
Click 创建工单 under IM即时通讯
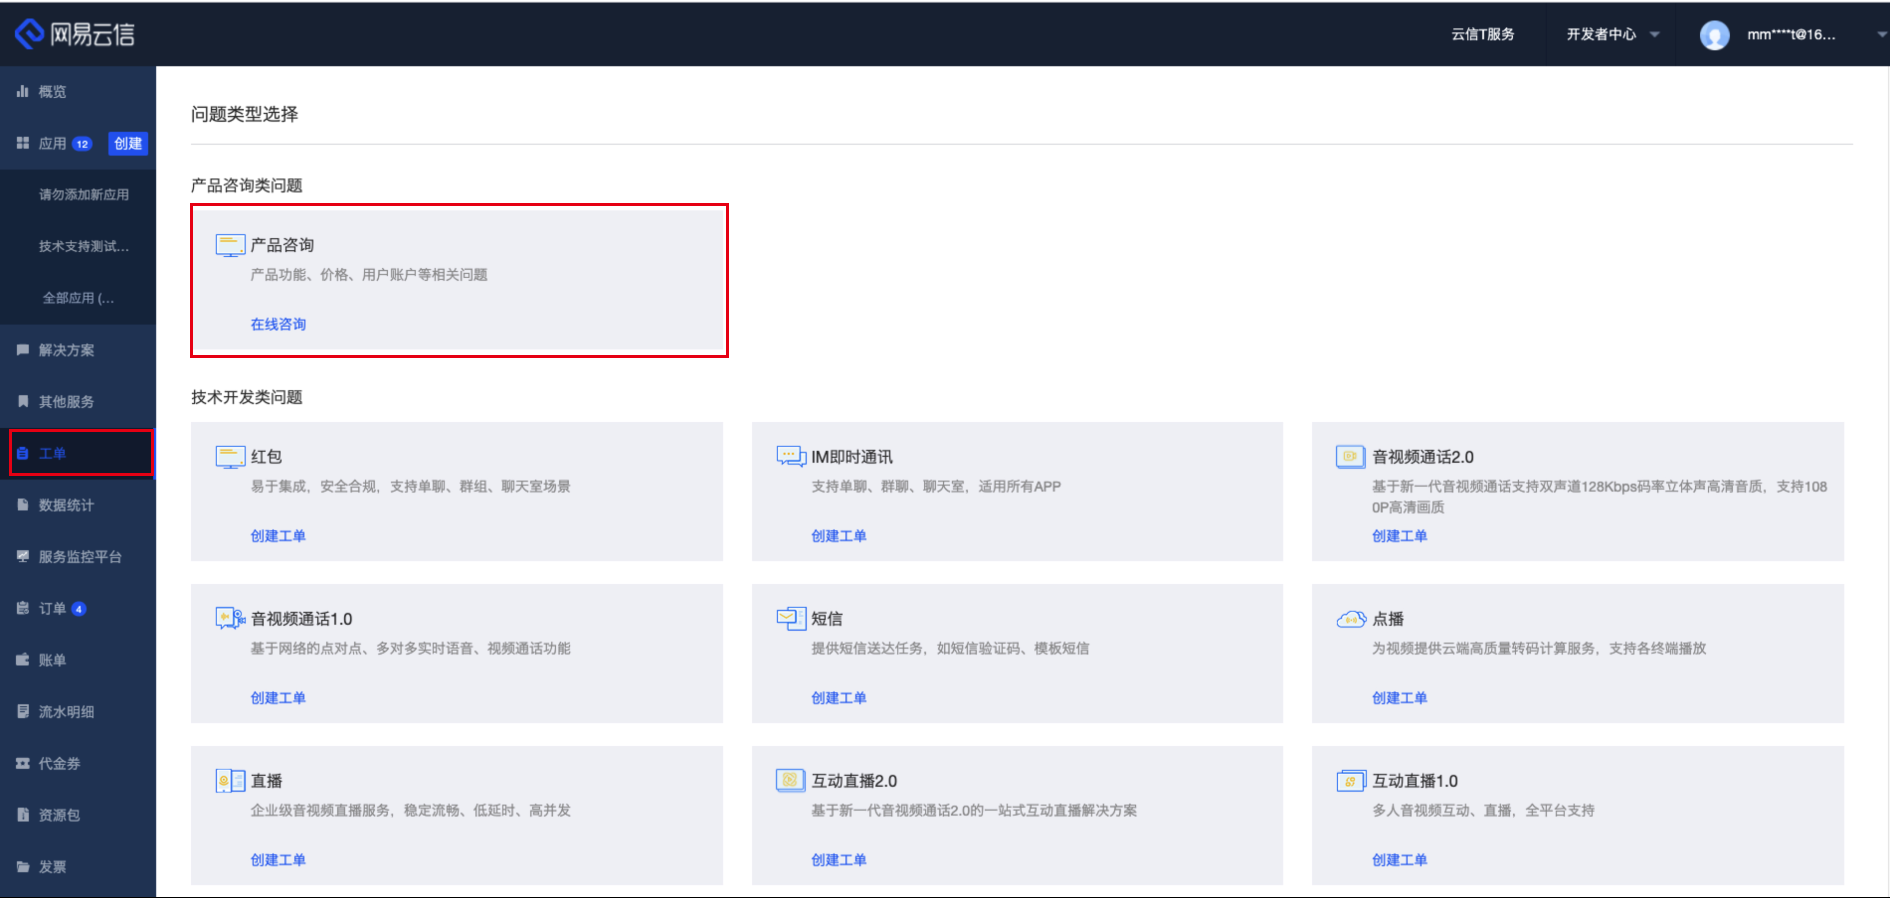839,536
